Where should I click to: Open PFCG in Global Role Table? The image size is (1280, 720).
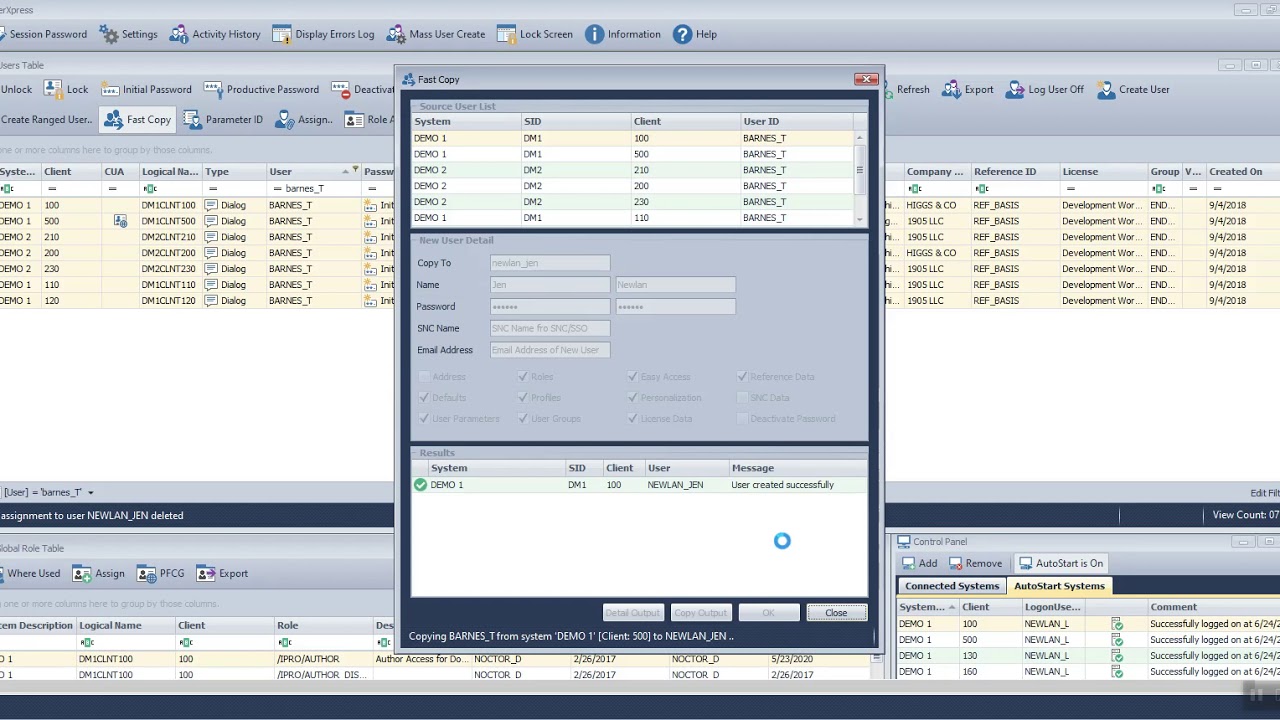click(160, 573)
